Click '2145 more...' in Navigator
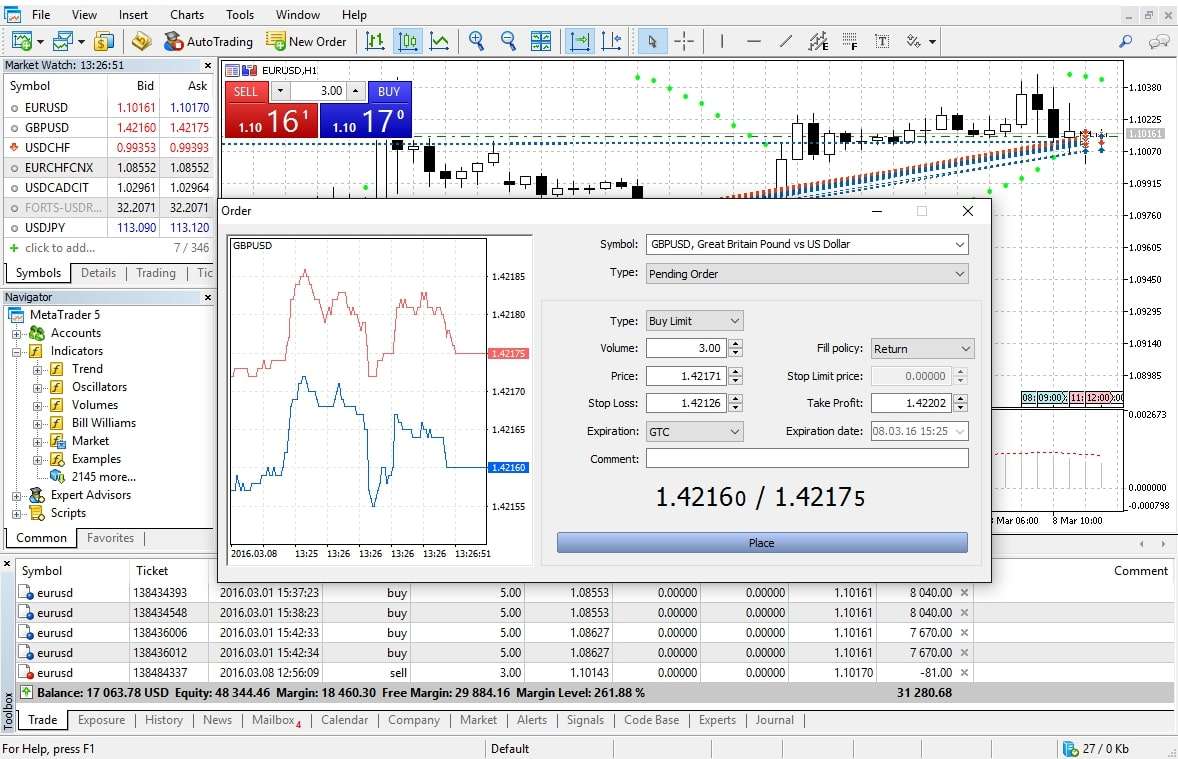The width and height of the screenshot is (1178, 759). coord(104,477)
